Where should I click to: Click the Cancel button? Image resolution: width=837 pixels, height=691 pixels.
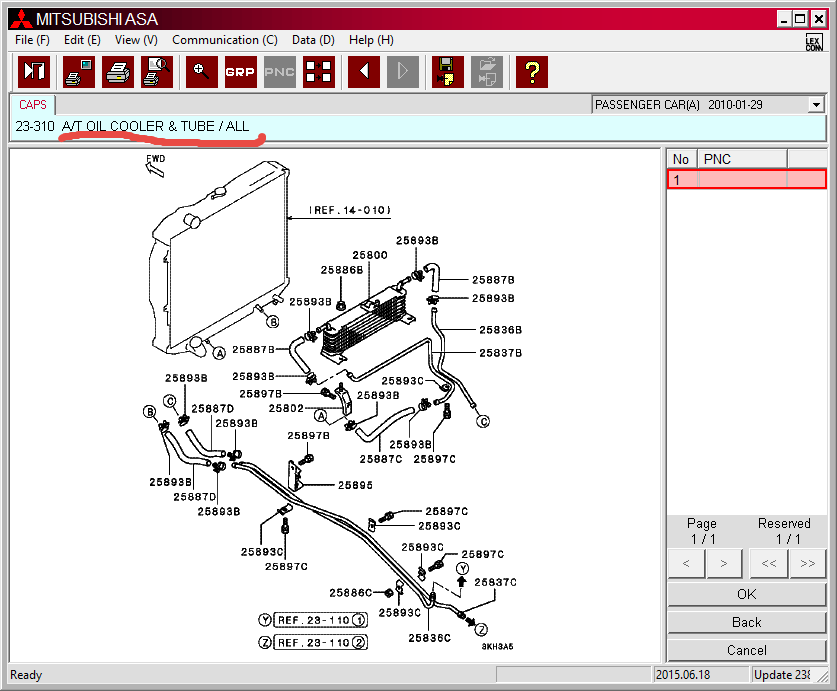tap(746, 650)
